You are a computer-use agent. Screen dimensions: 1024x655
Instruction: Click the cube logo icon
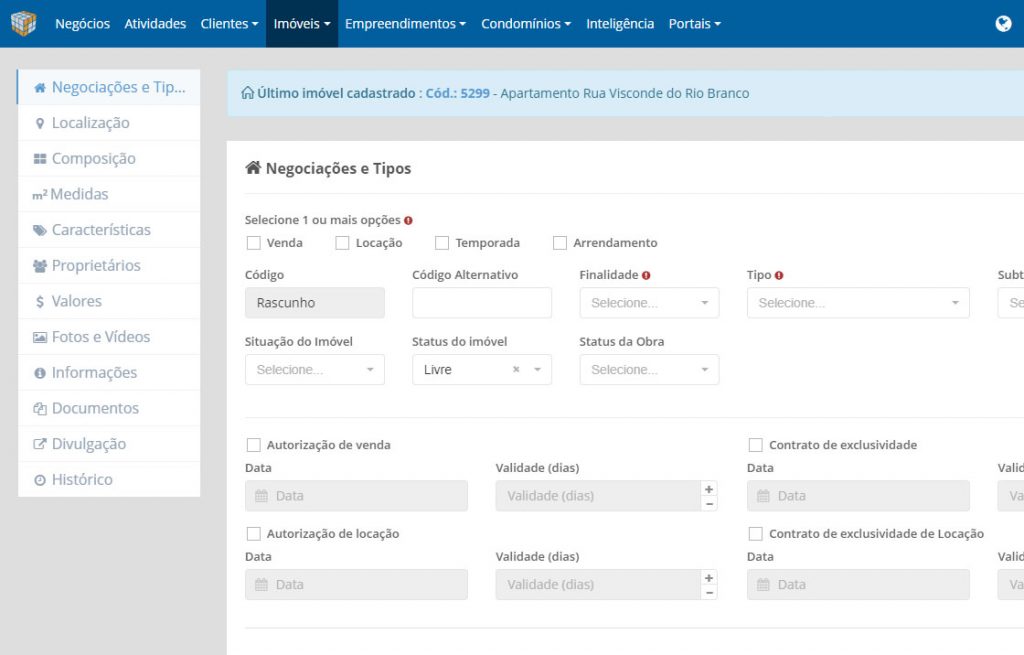(24, 24)
